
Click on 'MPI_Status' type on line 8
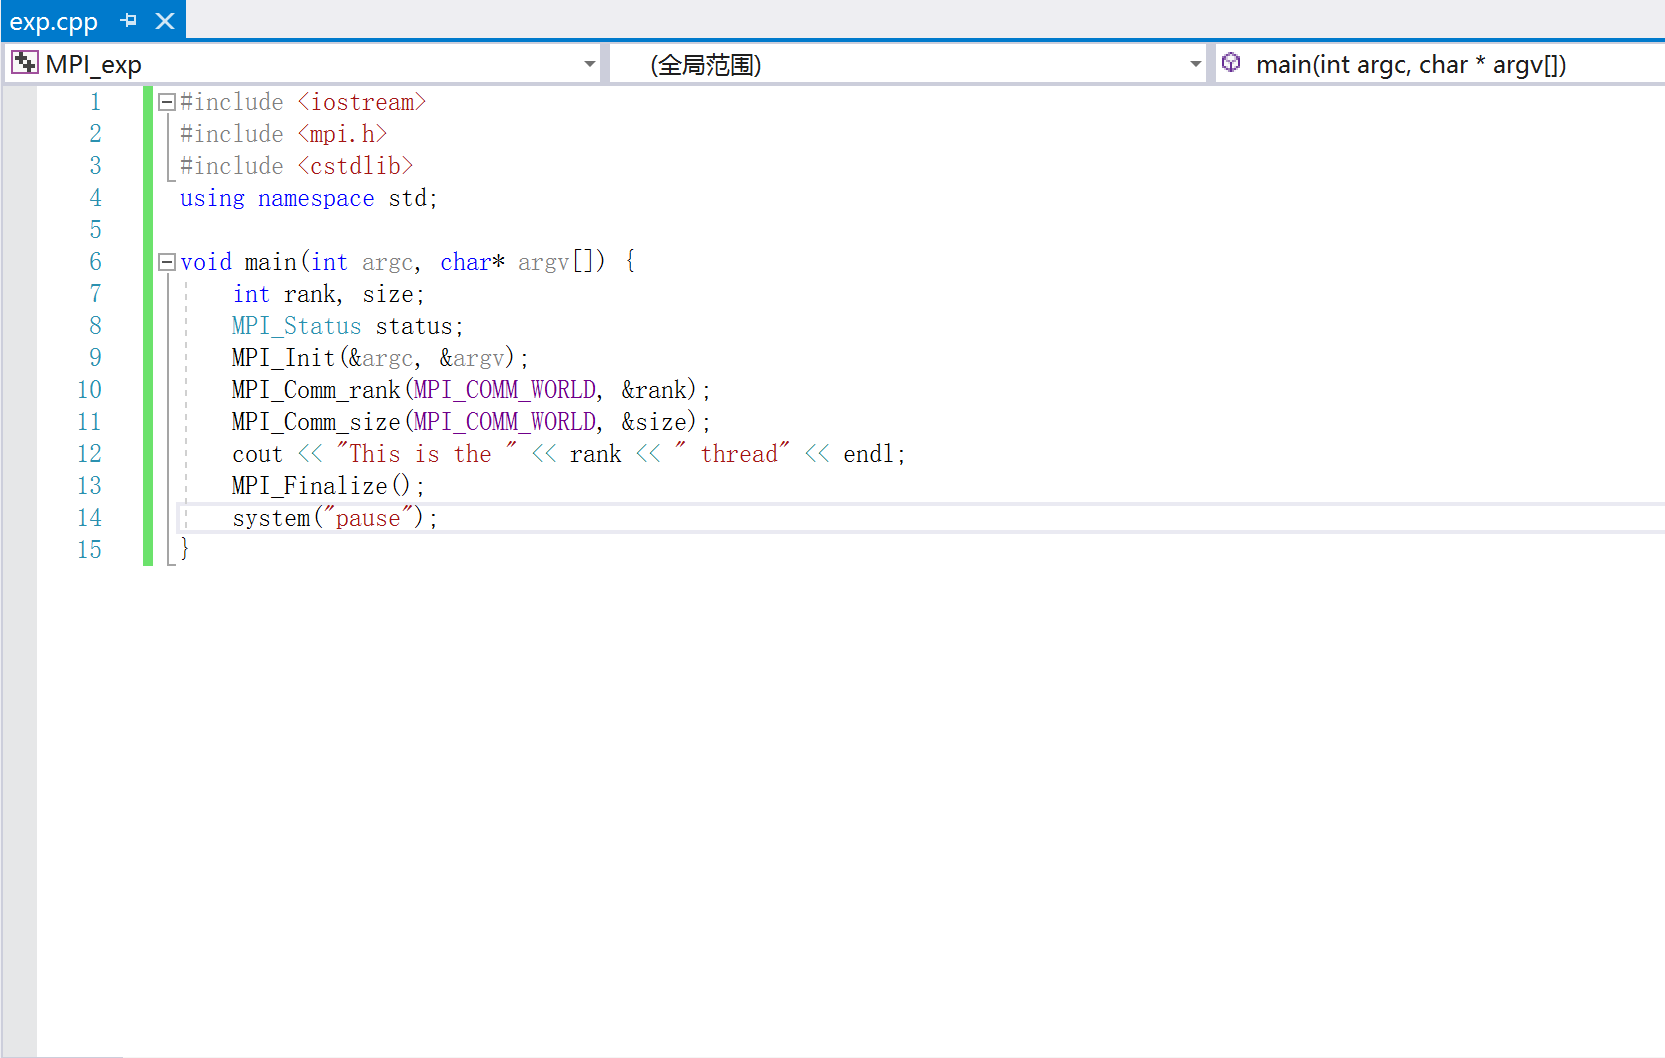(x=296, y=326)
